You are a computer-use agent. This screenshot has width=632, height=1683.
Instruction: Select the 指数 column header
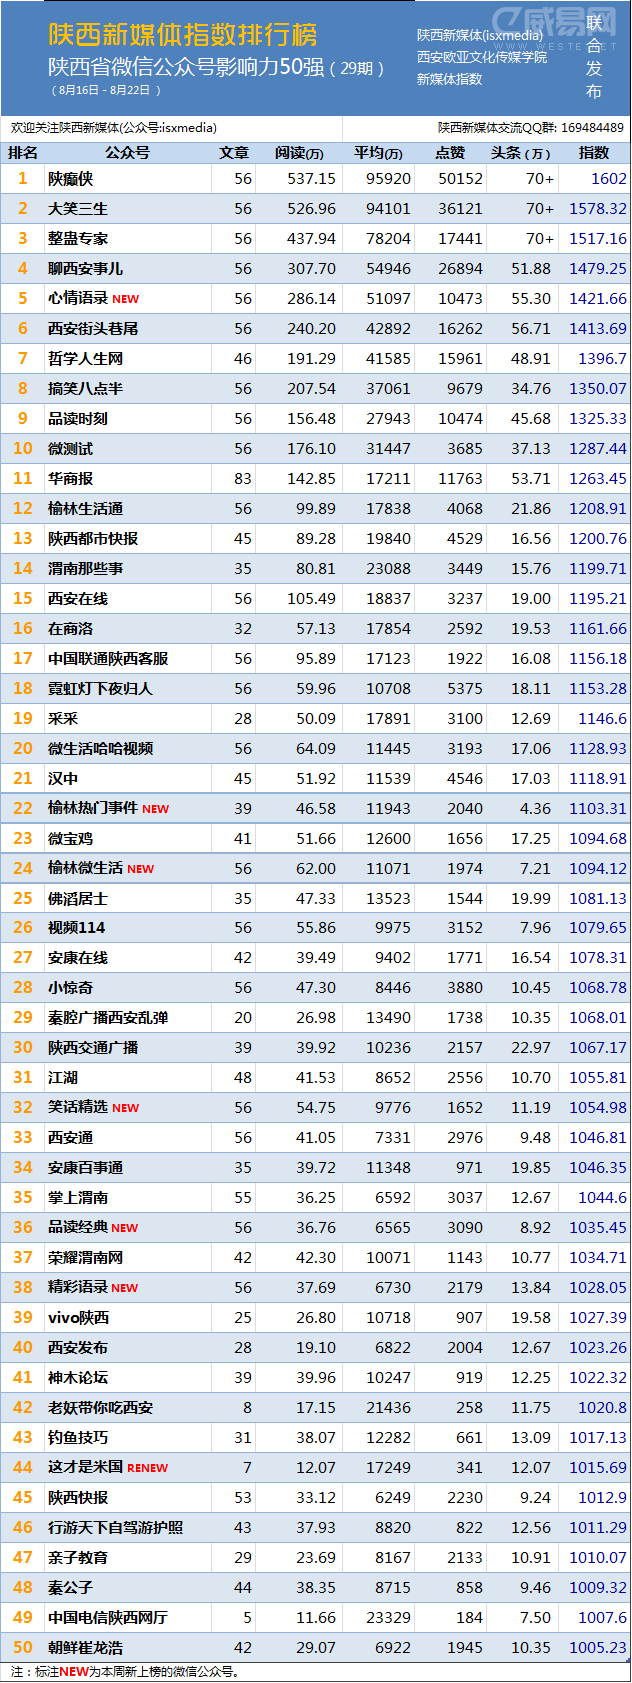pyautogui.click(x=594, y=153)
